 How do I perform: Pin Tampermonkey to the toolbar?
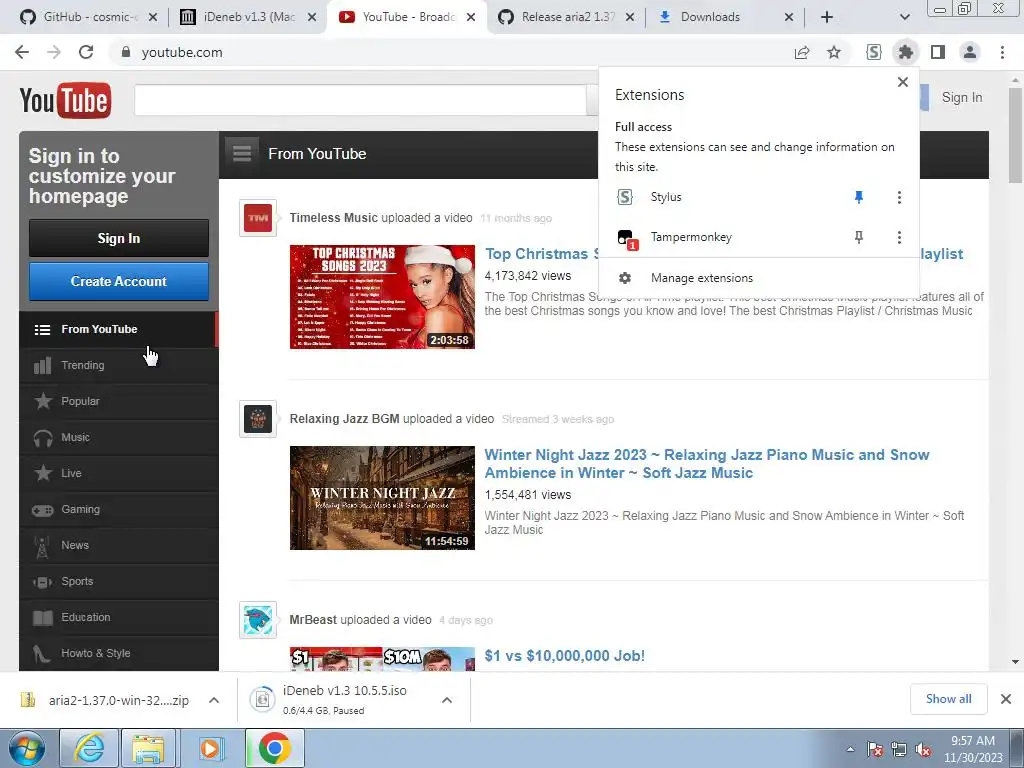click(859, 237)
